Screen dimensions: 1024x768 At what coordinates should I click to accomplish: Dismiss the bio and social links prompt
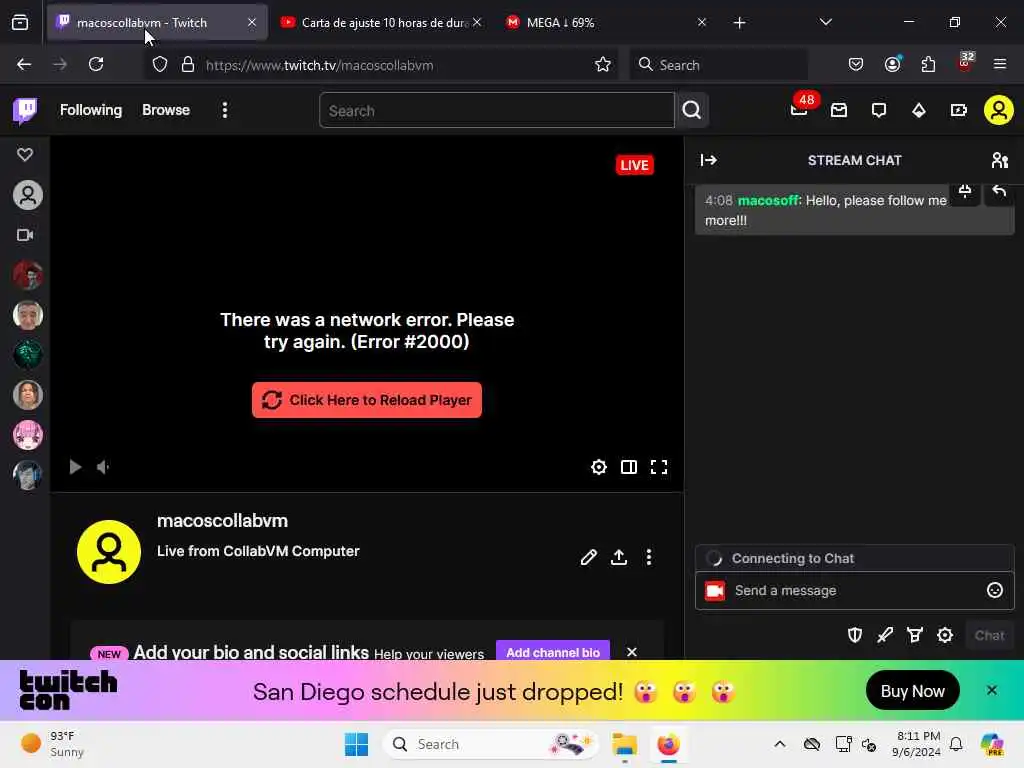632,652
